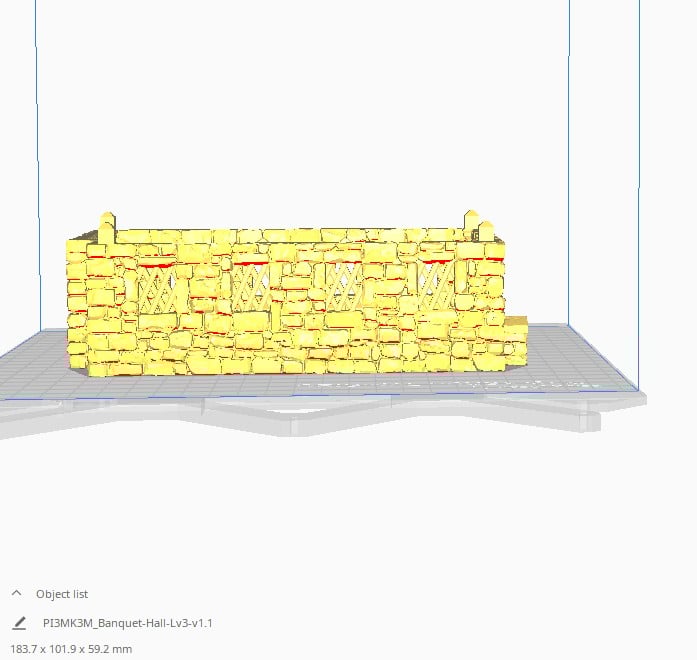This screenshot has height=660, width=697.
Task: Click the leftmost lattice window on model
Action: pos(159,290)
